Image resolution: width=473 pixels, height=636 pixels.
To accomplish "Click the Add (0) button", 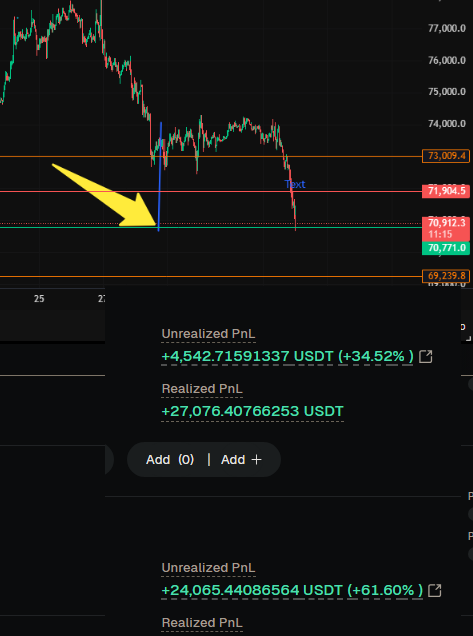I will point(170,460).
